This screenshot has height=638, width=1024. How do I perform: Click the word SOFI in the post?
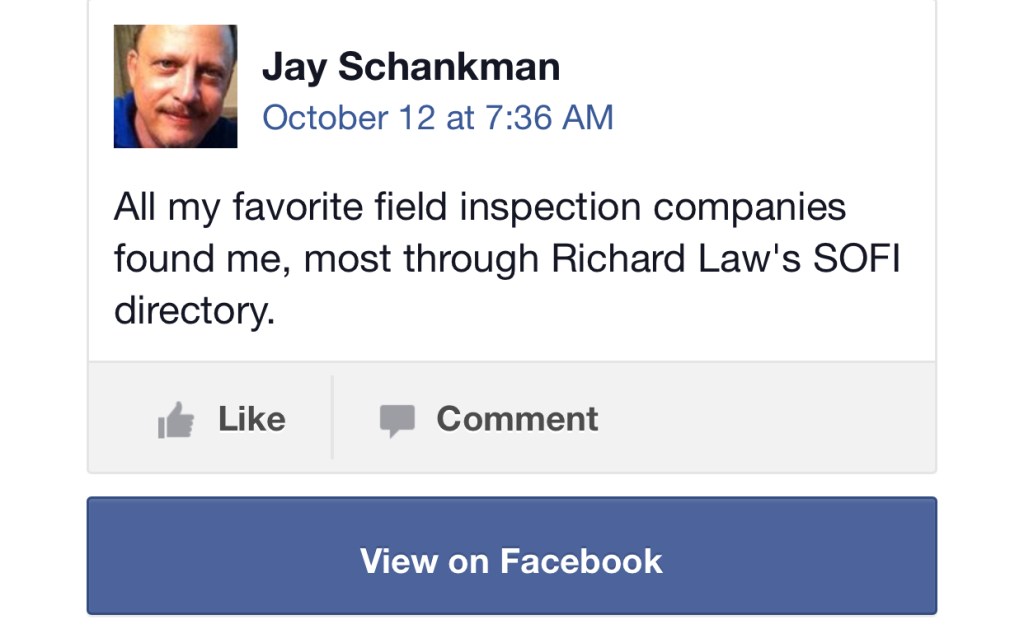(856, 259)
